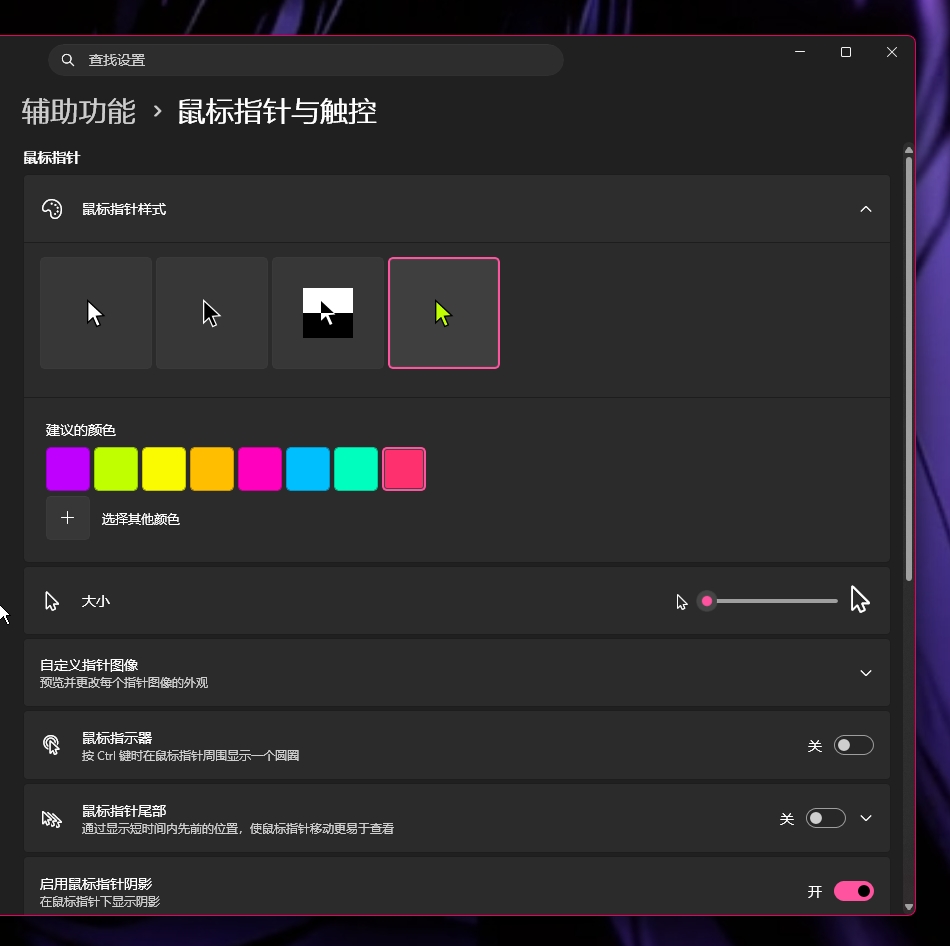Pick the lime green suggested color
The image size is (950, 946).
tap(116, 469)
